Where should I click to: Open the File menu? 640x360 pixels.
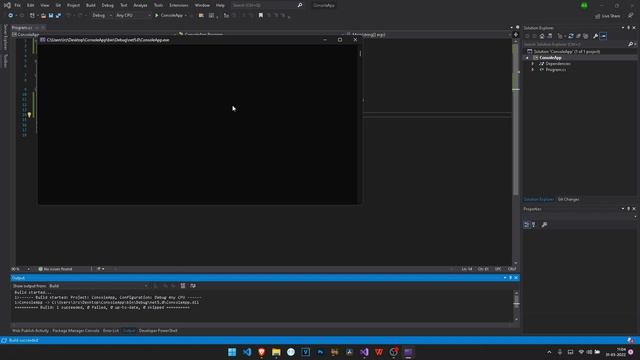coord(18,5)
